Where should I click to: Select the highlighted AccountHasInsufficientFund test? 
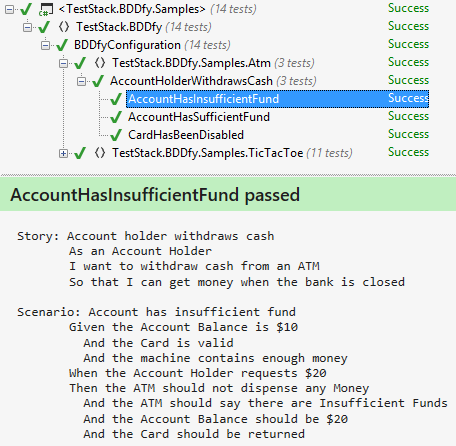[277, 99]
